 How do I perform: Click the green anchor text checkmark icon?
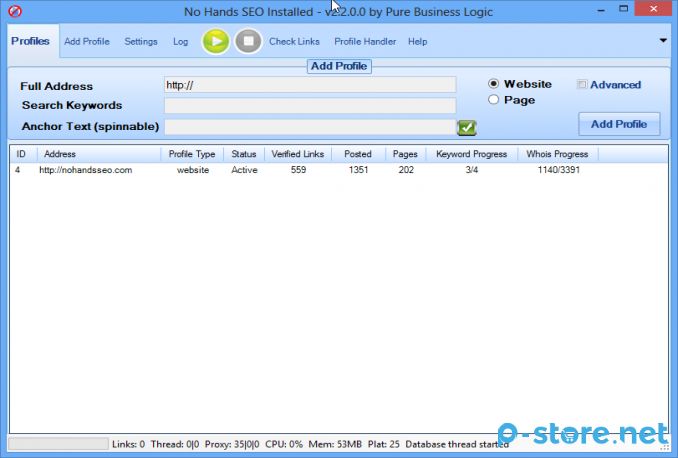pos(467,127)
